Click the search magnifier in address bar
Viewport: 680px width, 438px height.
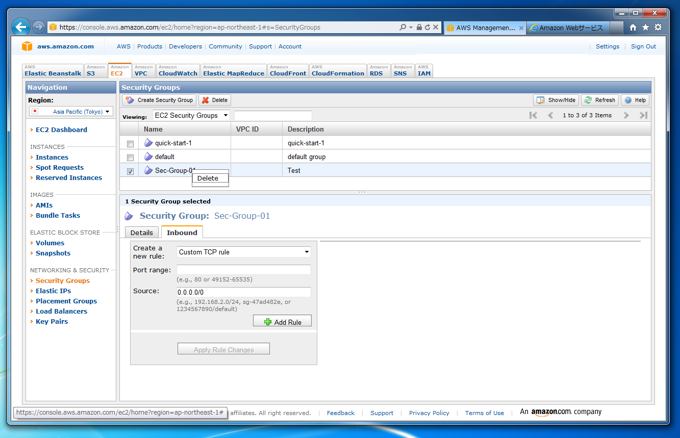(402, 27)
